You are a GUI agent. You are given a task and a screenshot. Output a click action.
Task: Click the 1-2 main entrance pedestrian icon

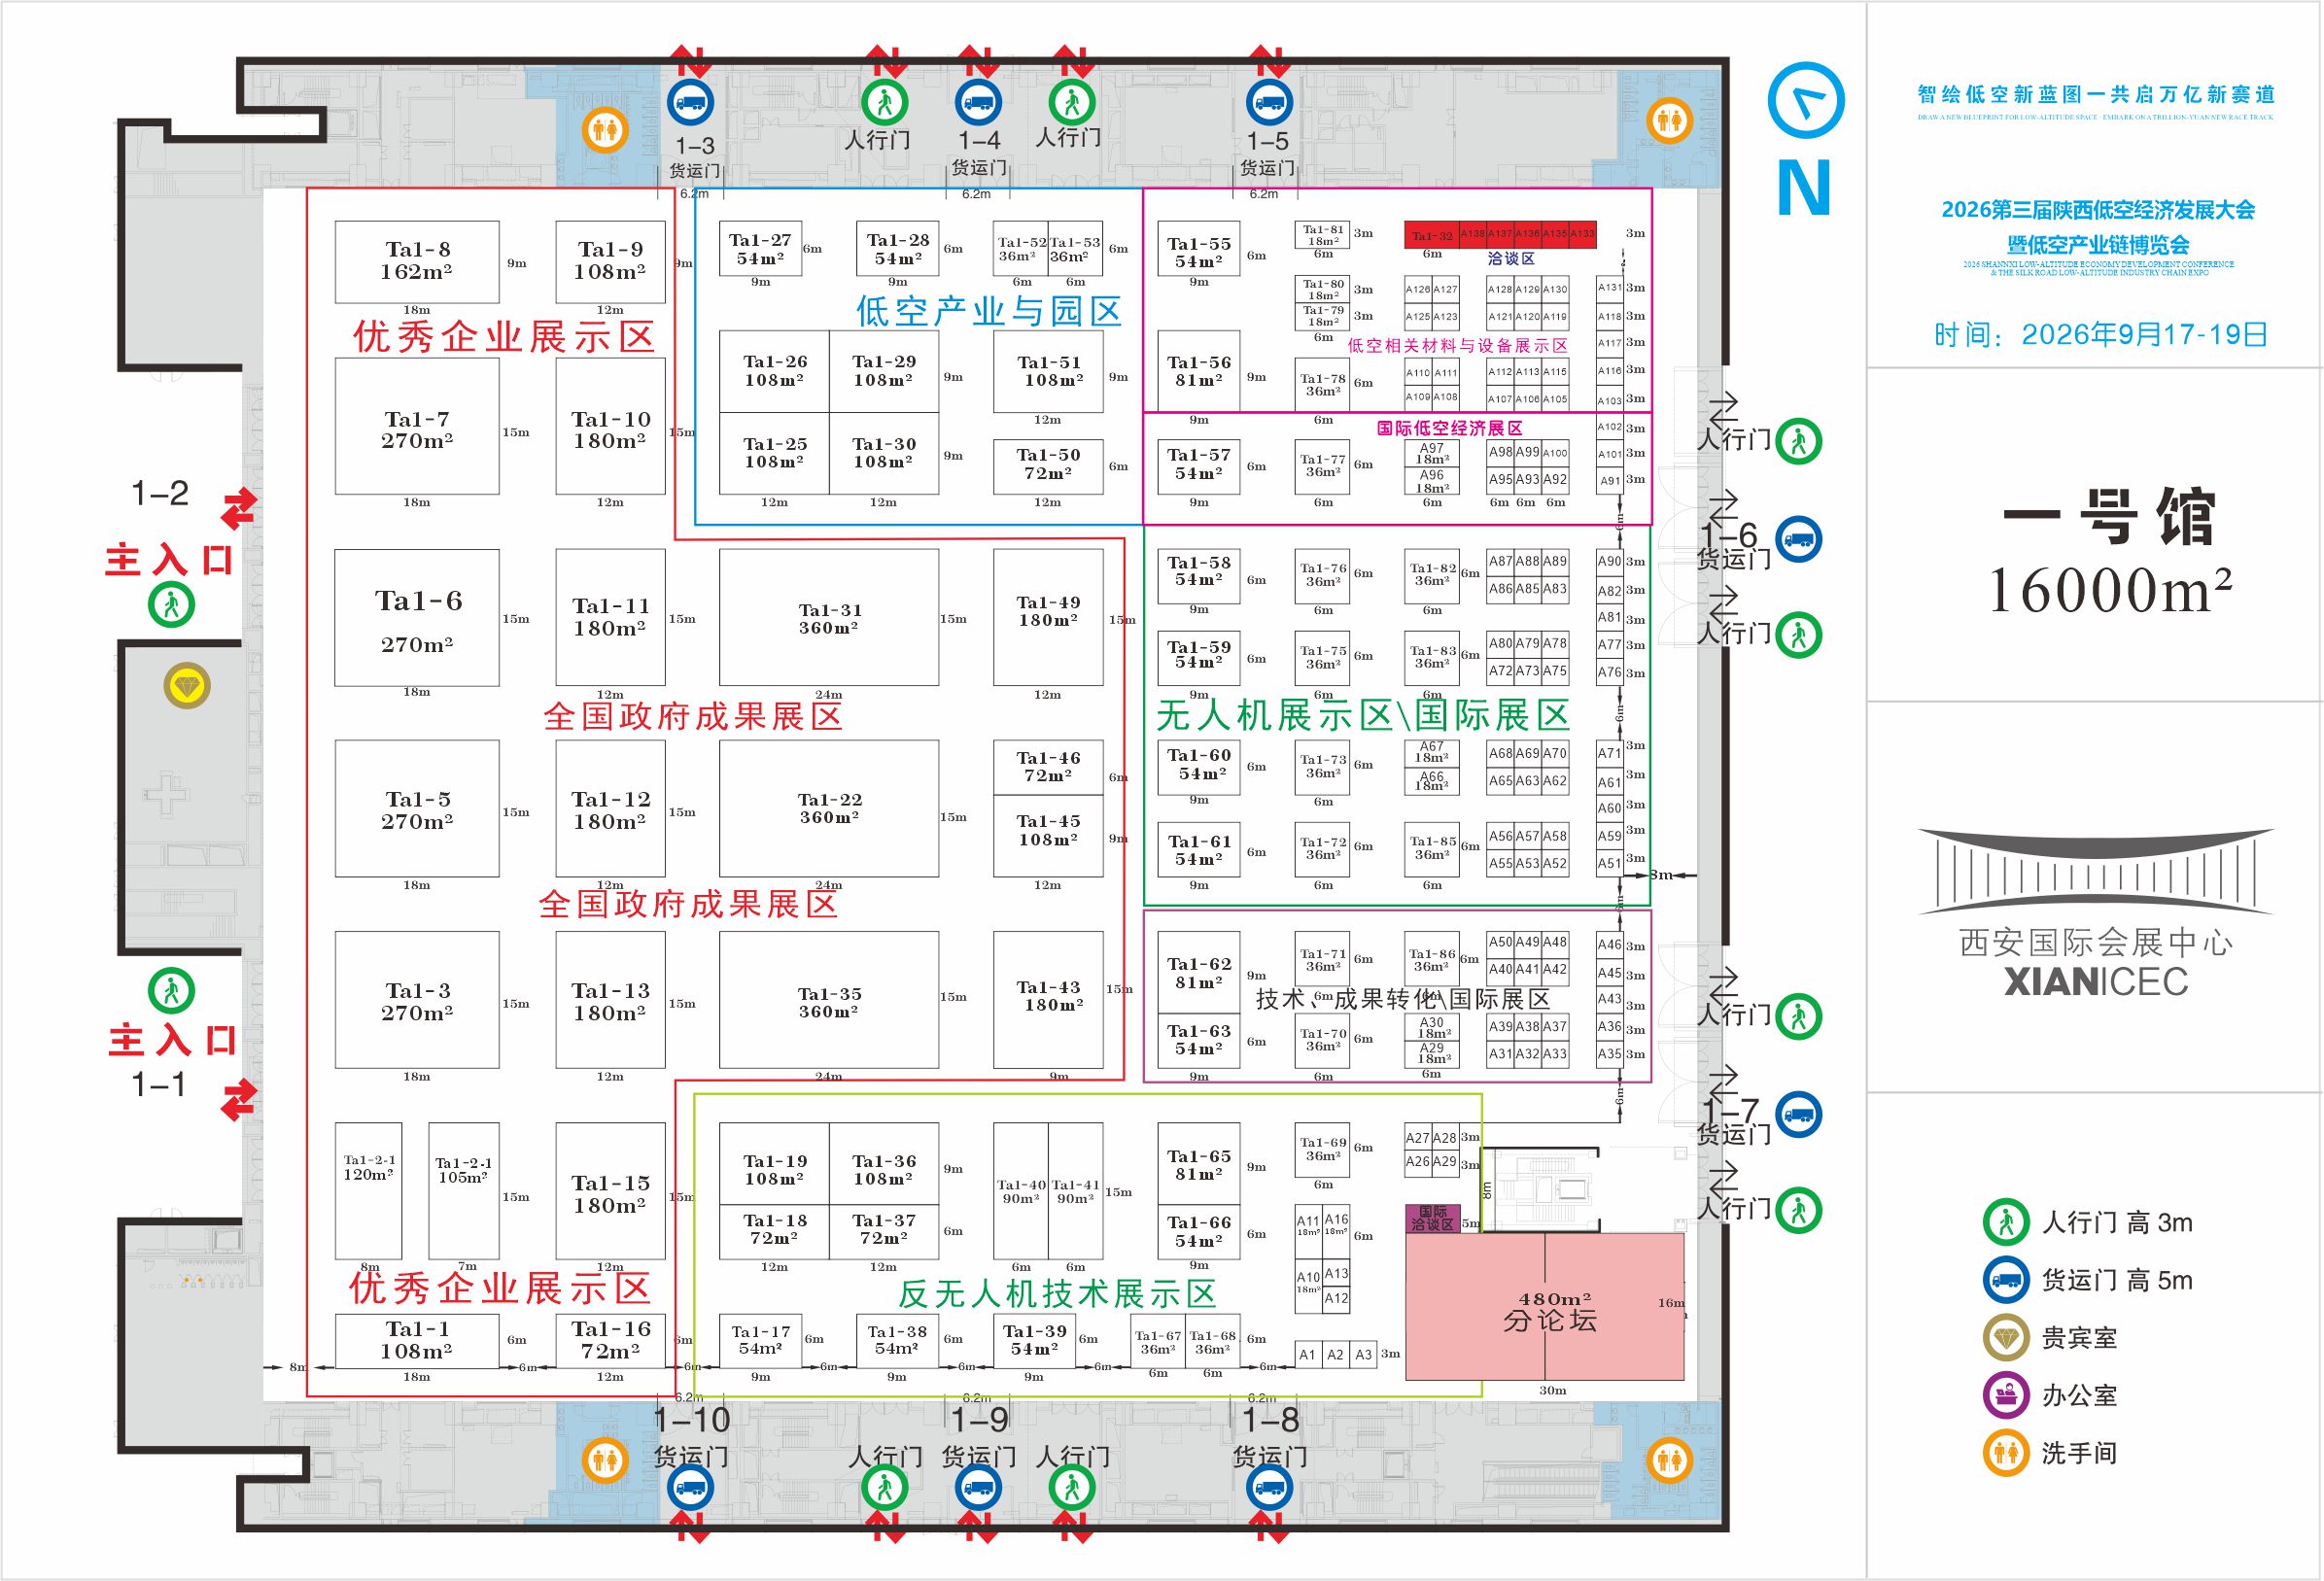[171, 605]
